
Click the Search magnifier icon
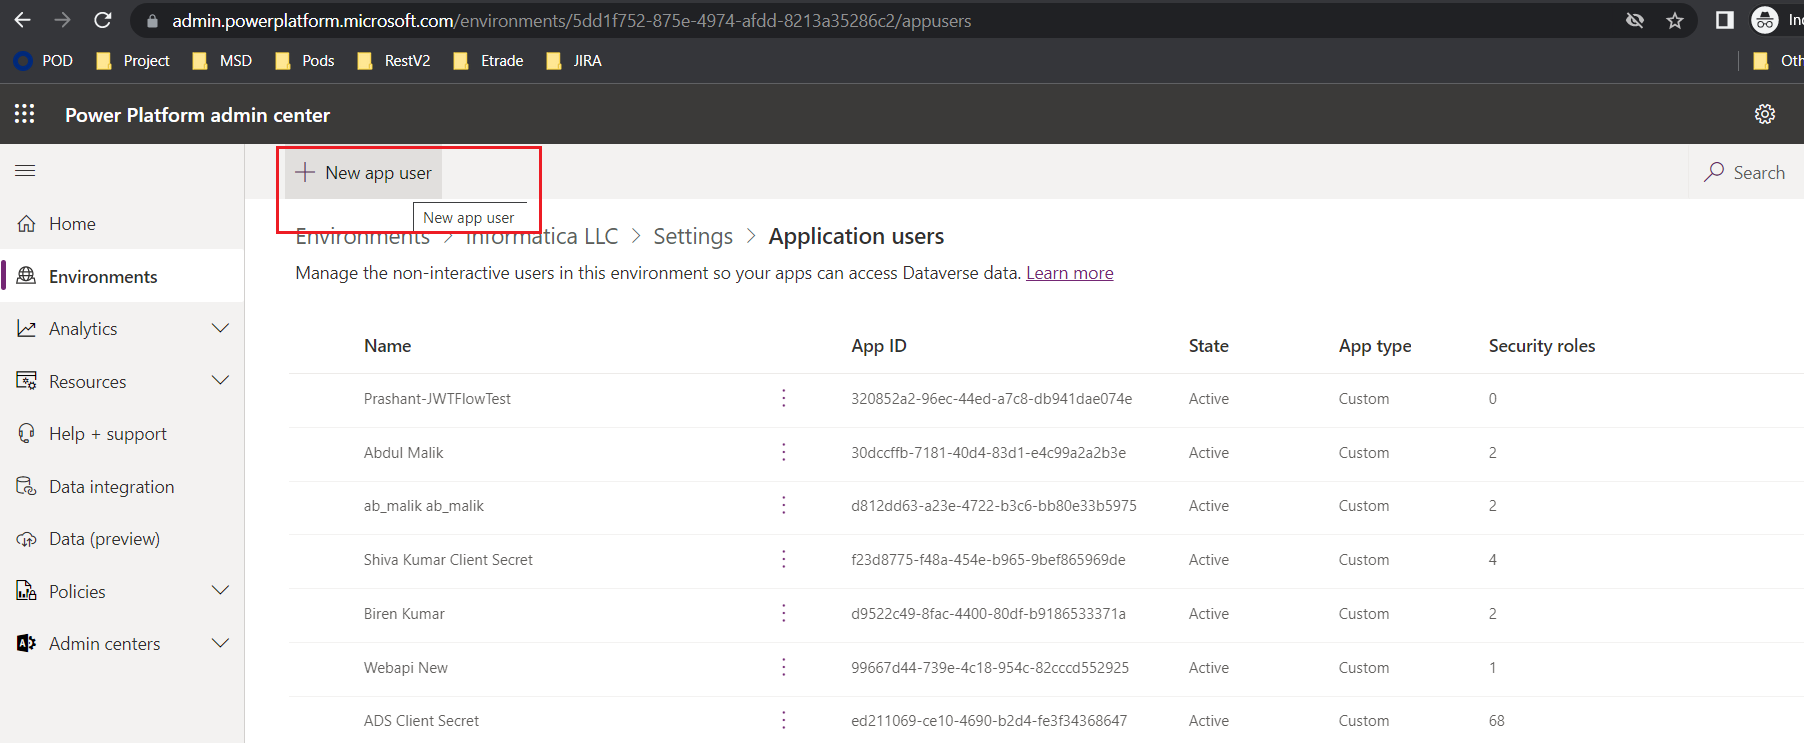(1714, 172)
